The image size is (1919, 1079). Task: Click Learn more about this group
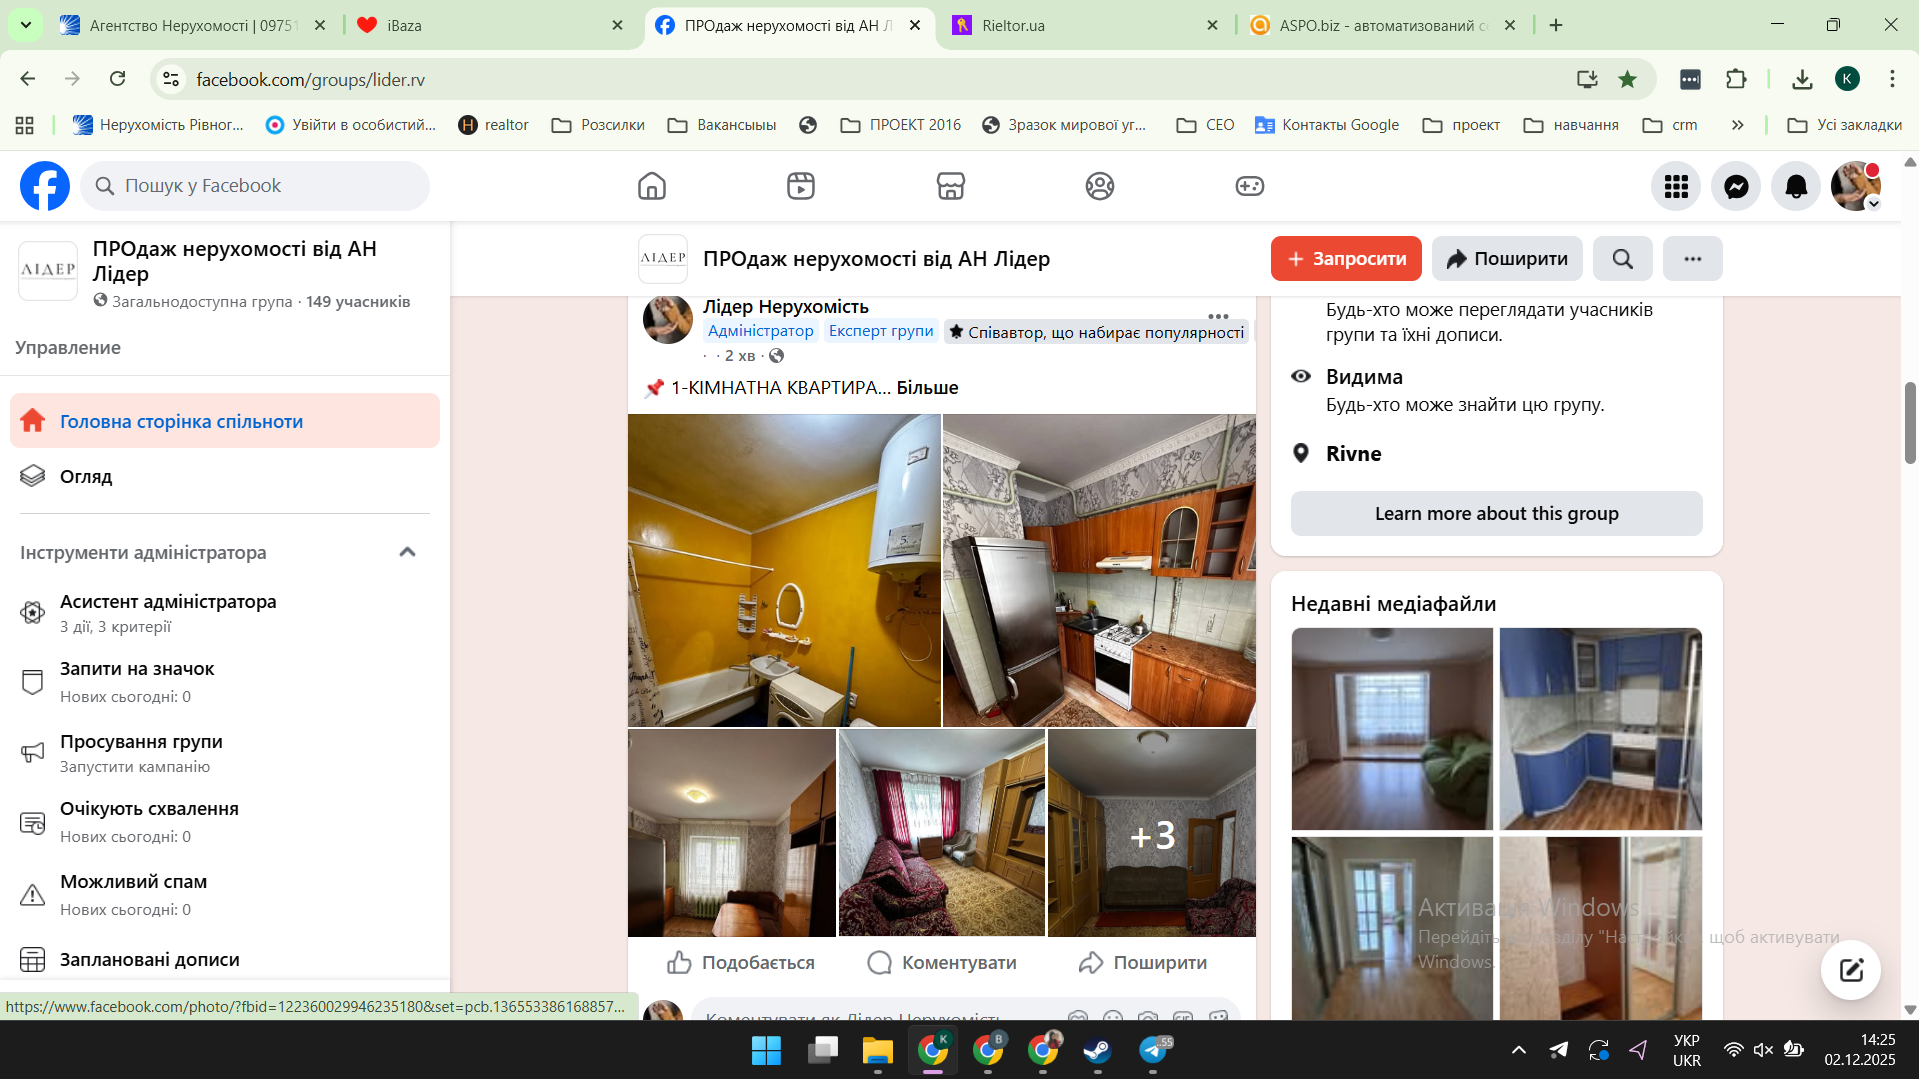click(x=1496, y=513)
